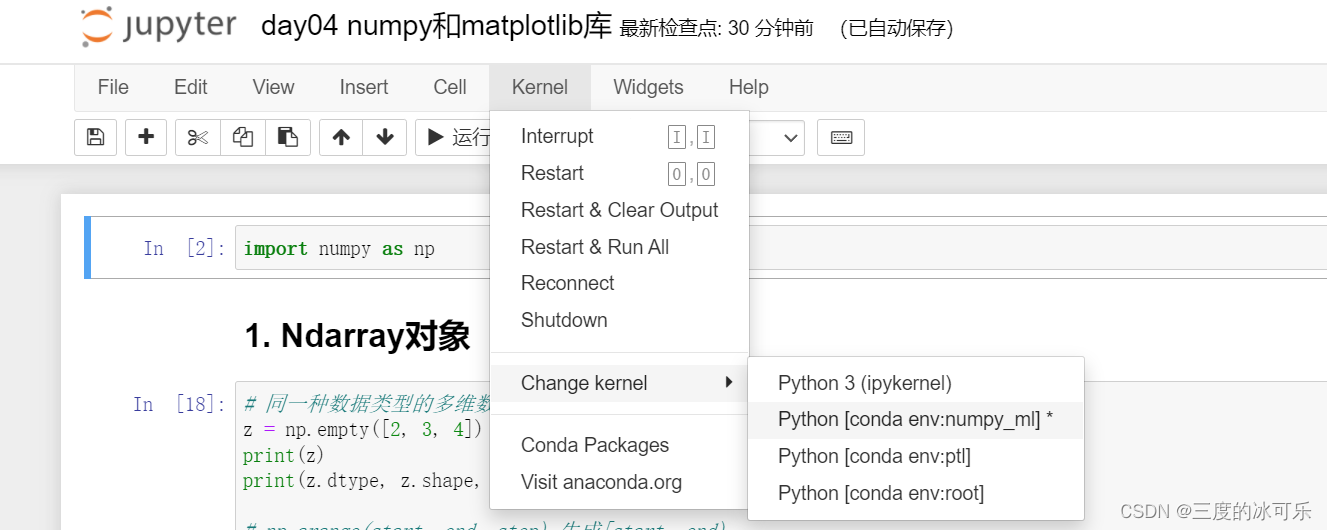Run the cell with 运行 button
The image size is (1327, 530).
tap(453, 137)
